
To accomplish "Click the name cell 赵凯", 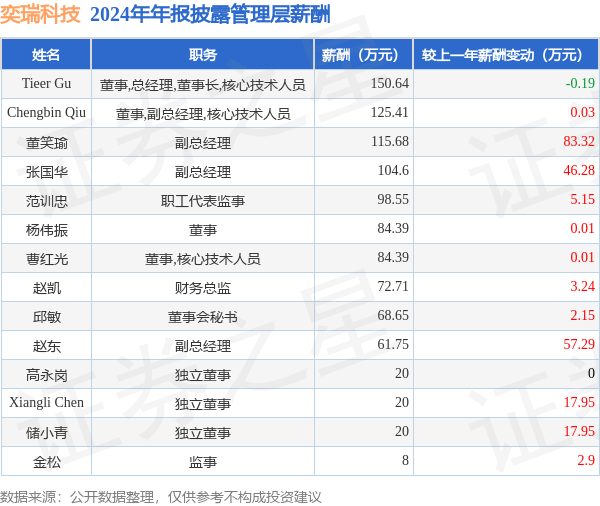I will pyautogui.click(x=46, y=287).
